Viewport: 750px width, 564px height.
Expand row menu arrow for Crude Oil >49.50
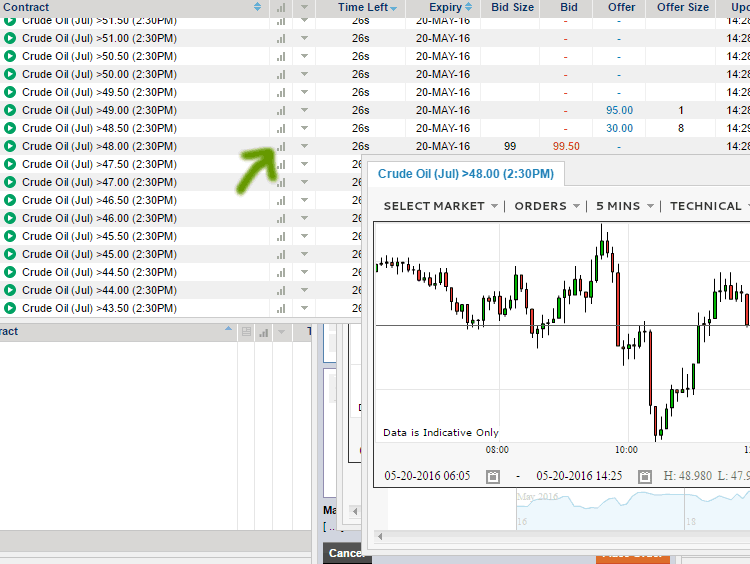click(305, 92)
